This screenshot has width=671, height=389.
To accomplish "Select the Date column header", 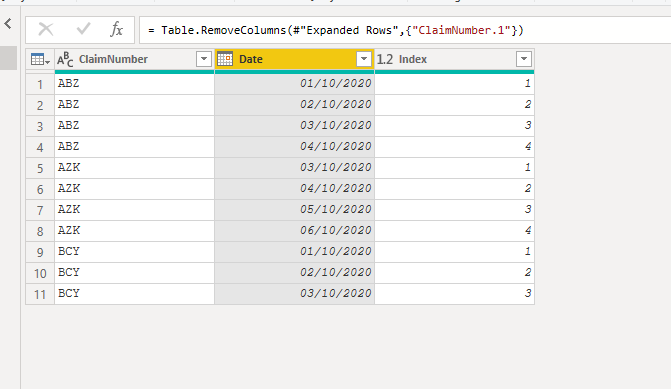I will click(294, 59).
